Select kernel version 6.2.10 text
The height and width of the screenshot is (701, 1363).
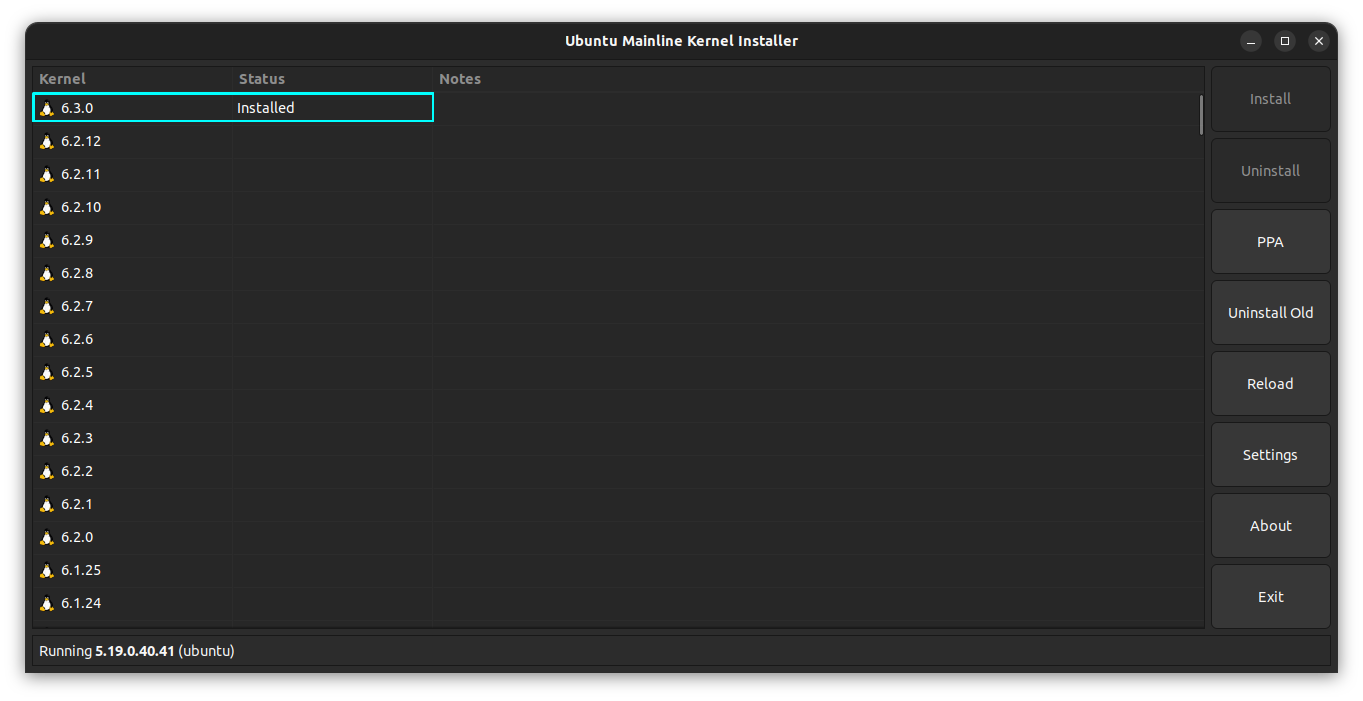pyautogui.click(x=81, y=207)
